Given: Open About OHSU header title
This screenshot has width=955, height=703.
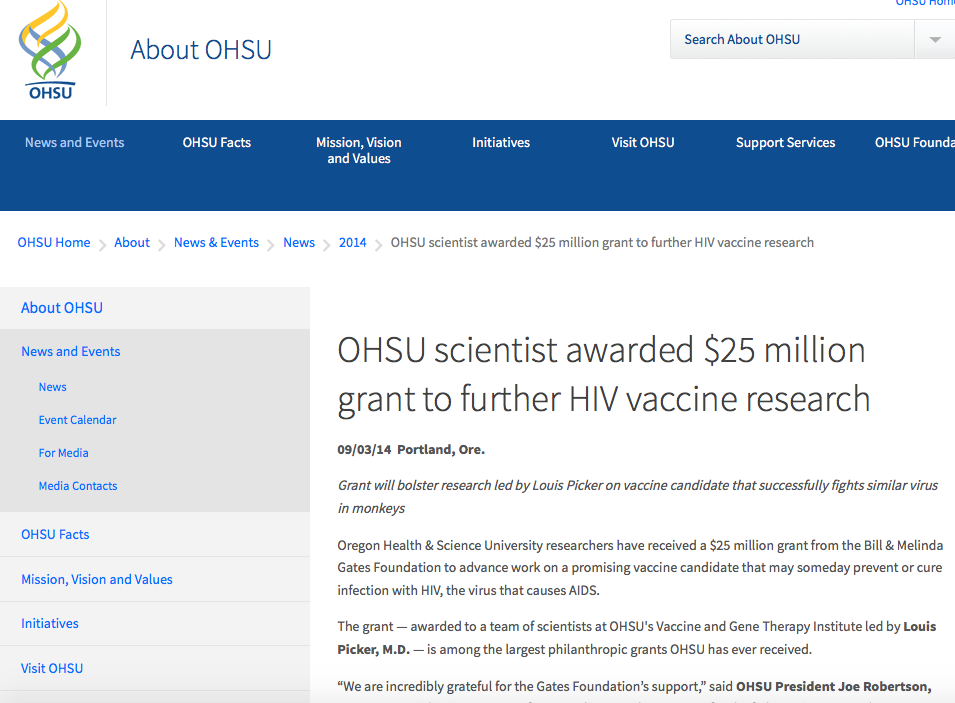Looking at the screenshot, I should click(x=201, y=50).
